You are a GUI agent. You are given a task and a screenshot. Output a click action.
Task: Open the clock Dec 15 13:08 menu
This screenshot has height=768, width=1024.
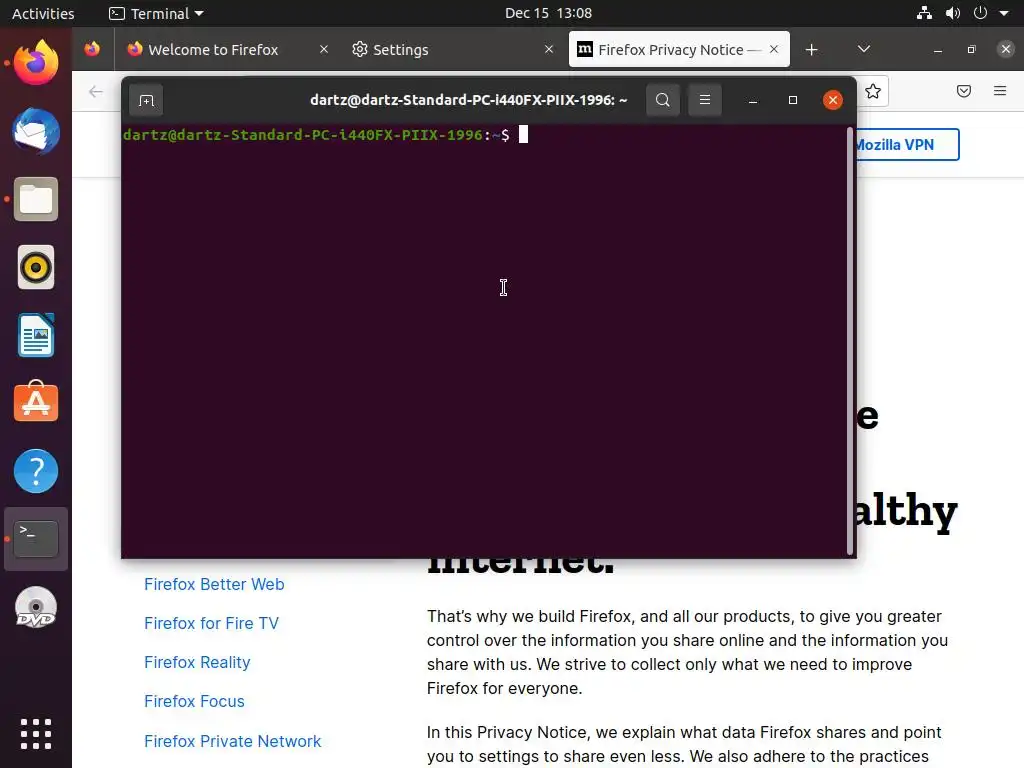(x=549, y=13)
